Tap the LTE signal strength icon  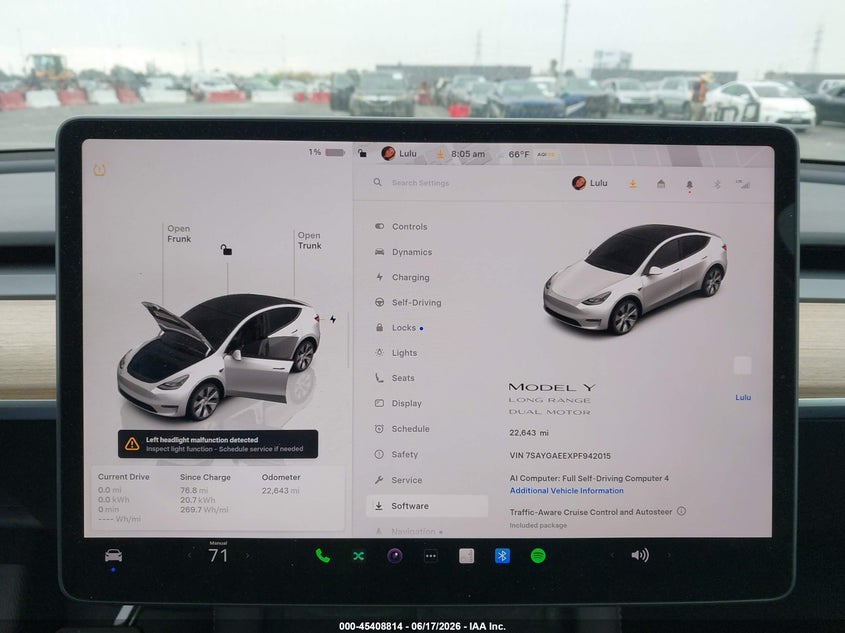pos(743,184)
